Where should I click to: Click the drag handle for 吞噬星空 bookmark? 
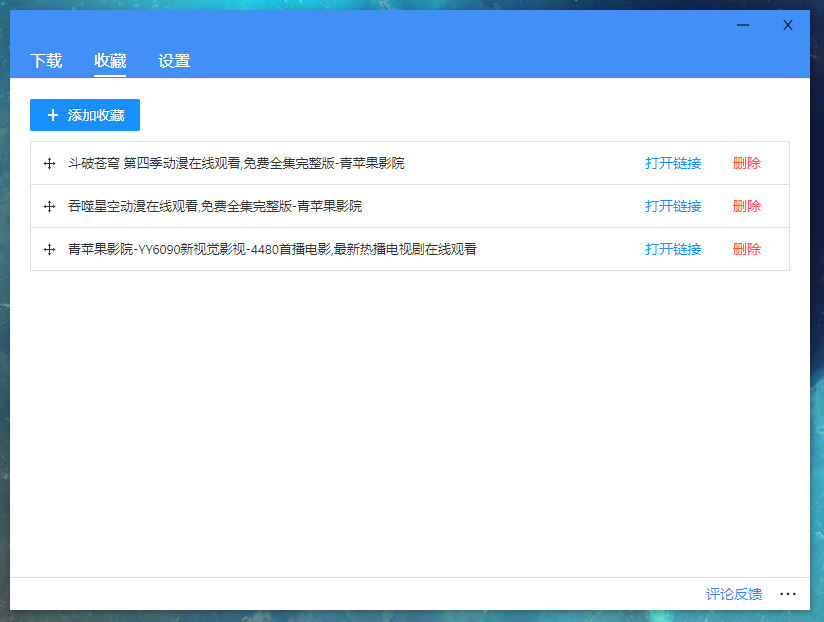pos(49,207)
